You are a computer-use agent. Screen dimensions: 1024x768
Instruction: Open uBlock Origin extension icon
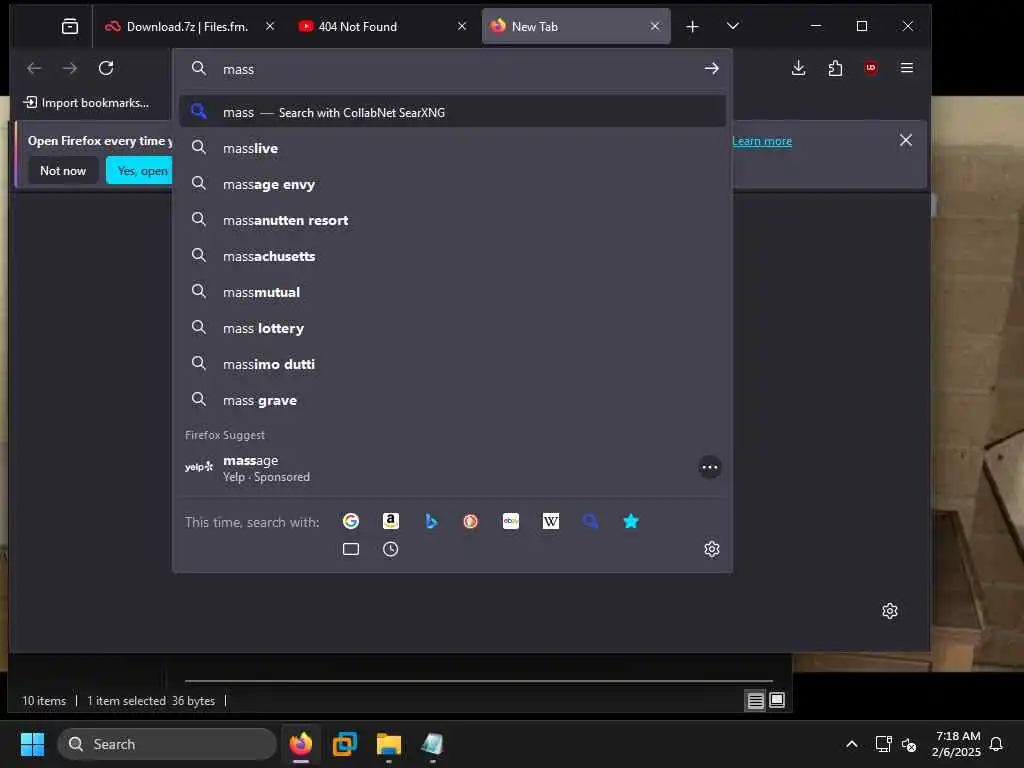point(871,68)
